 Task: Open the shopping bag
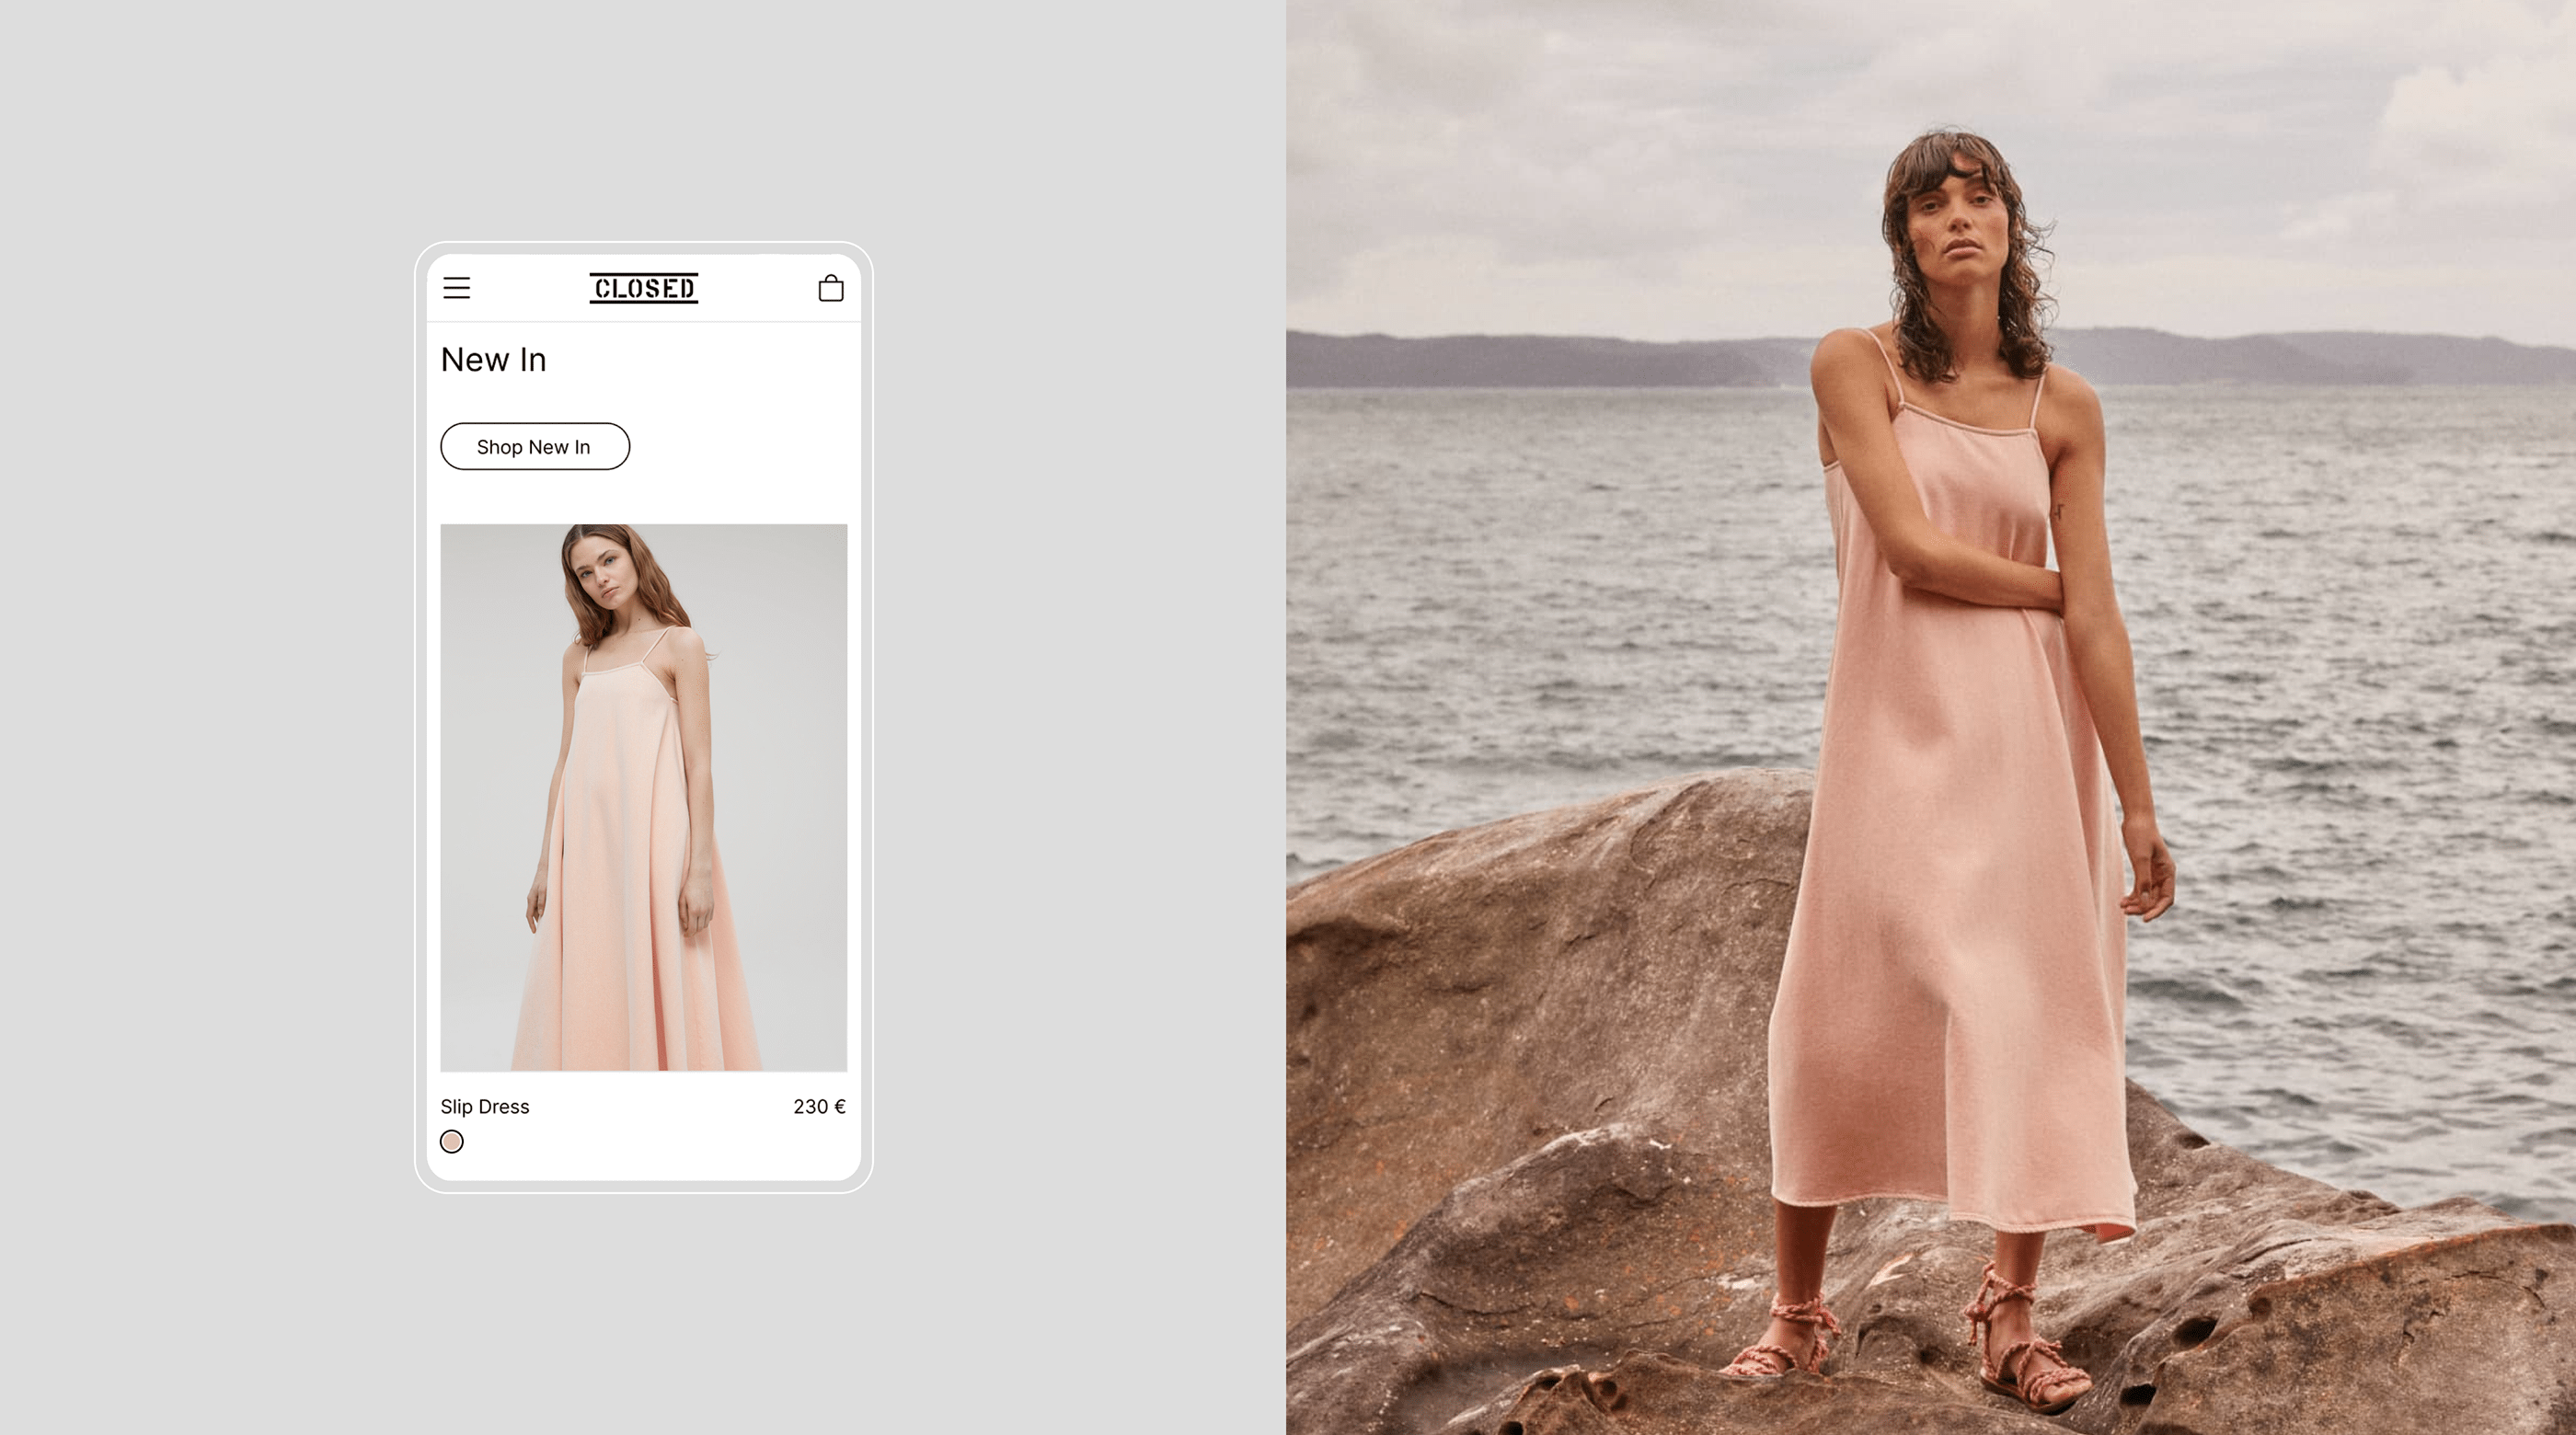(x=830, y=288)
